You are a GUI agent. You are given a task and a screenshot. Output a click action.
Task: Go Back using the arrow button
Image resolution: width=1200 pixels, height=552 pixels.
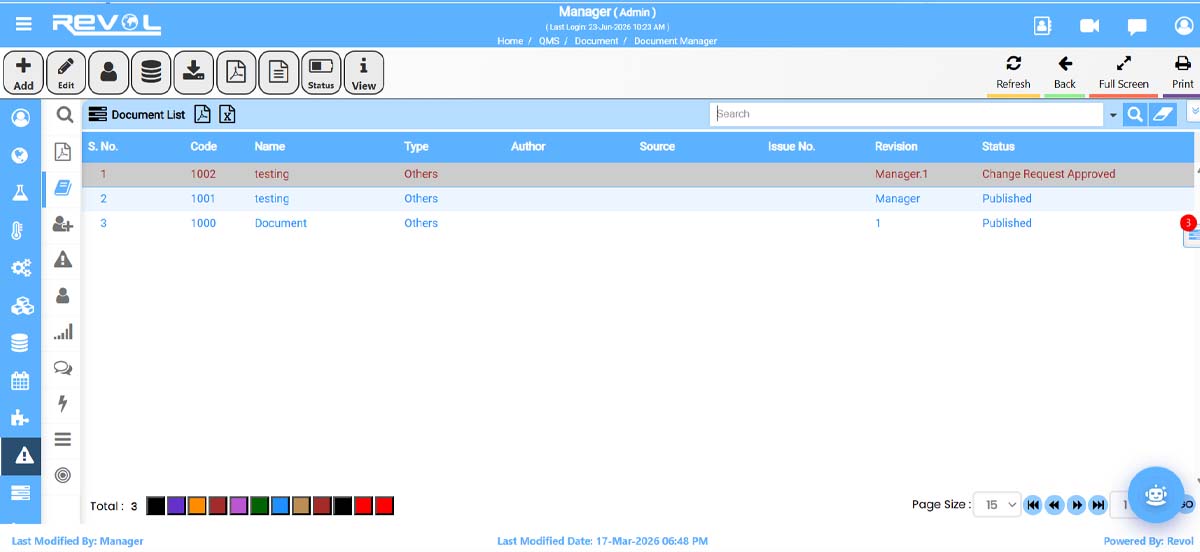tap(1065, 73)
